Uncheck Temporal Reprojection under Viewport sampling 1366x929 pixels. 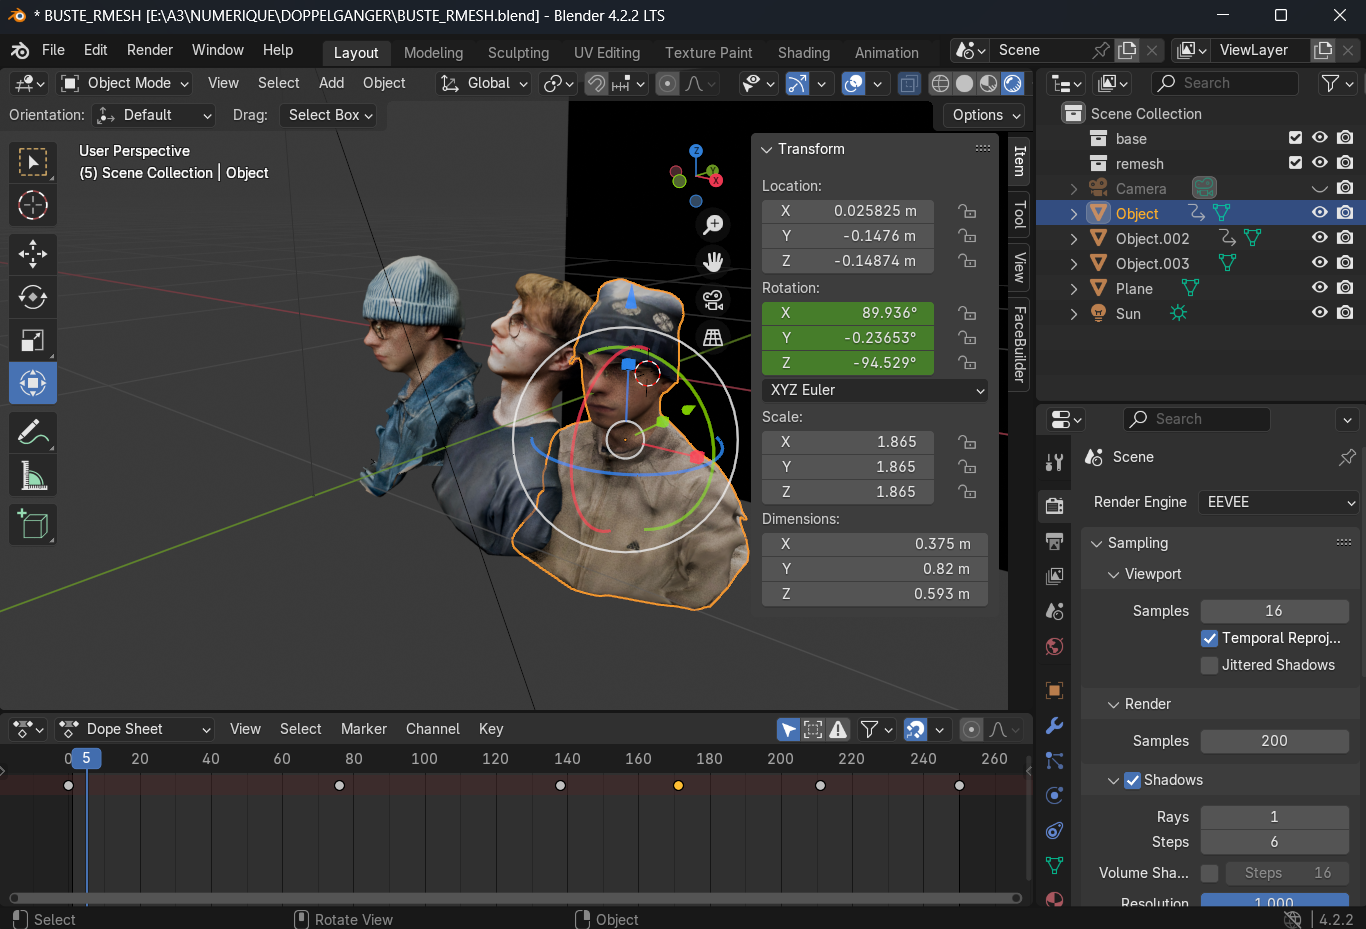coord(1209,638)
